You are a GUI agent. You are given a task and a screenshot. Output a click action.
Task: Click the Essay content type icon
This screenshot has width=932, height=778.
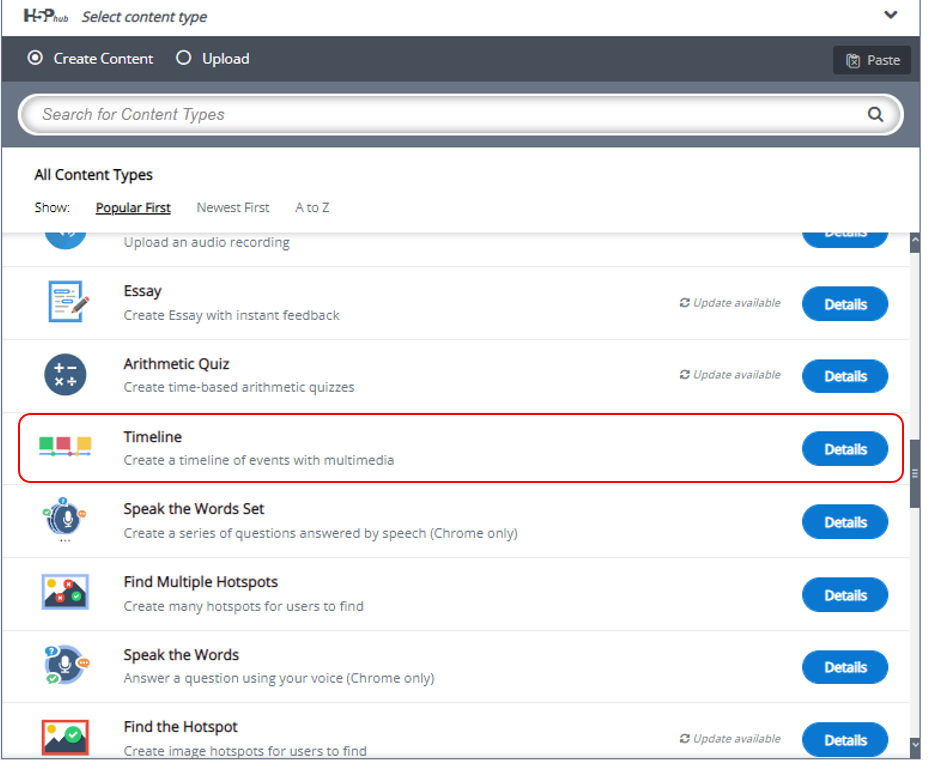click(x=66, y=303)
